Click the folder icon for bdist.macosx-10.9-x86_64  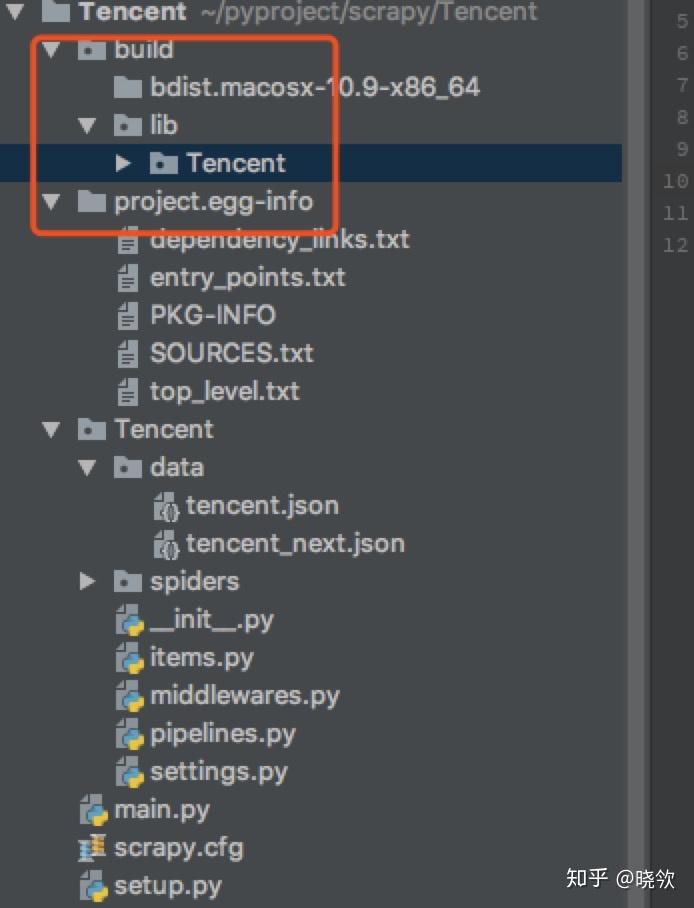128,88
